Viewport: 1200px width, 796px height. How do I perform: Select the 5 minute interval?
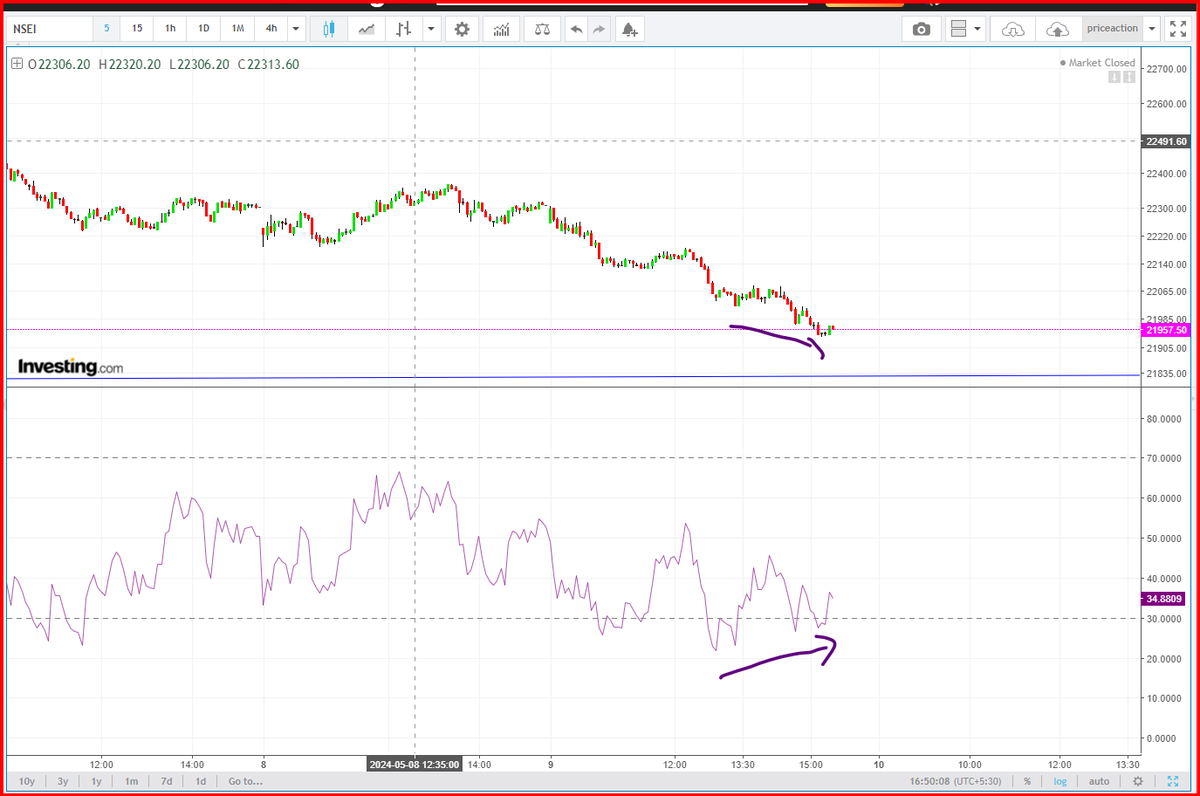pos(106,29)
